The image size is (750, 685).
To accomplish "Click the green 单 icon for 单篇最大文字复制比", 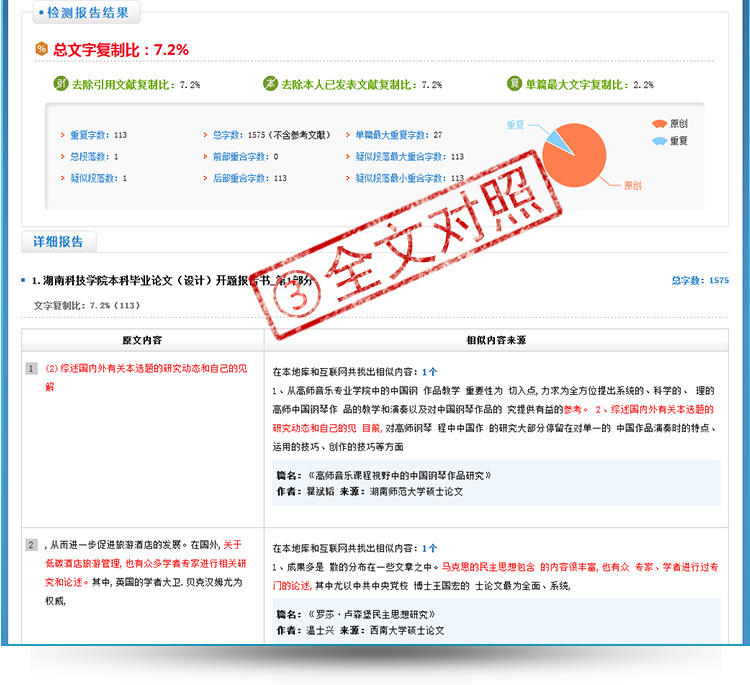I will pyautogui.click(x=514, y=84).
